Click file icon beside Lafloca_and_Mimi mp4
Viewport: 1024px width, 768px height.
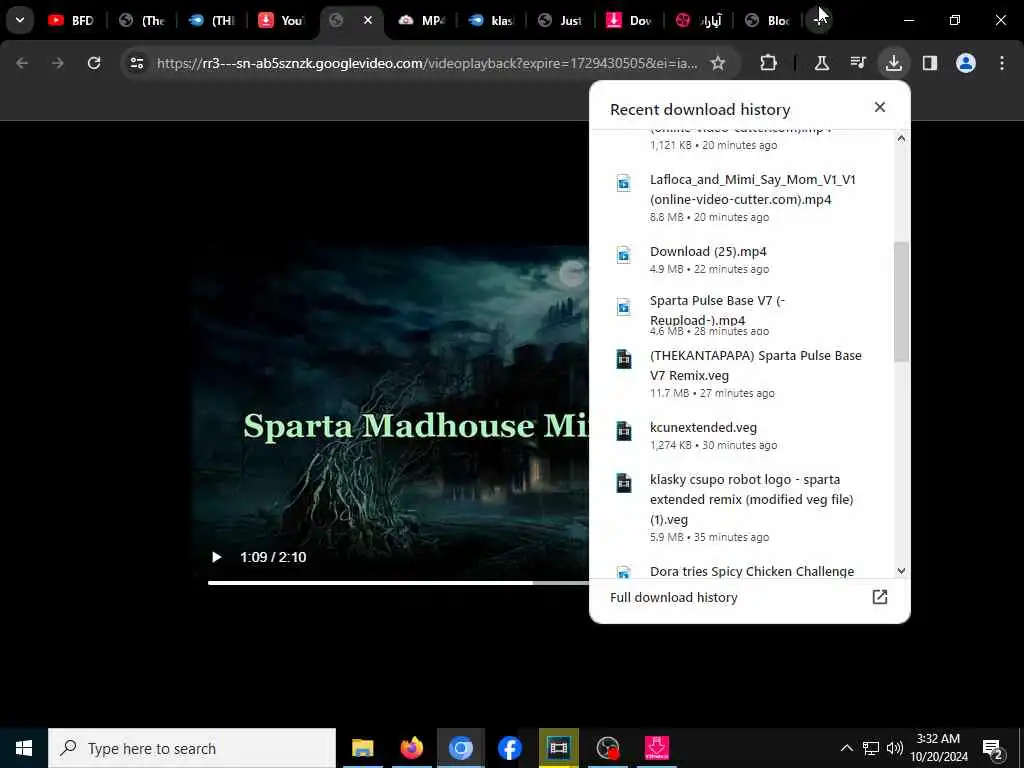pyautogui.click(x=624, y=183)
